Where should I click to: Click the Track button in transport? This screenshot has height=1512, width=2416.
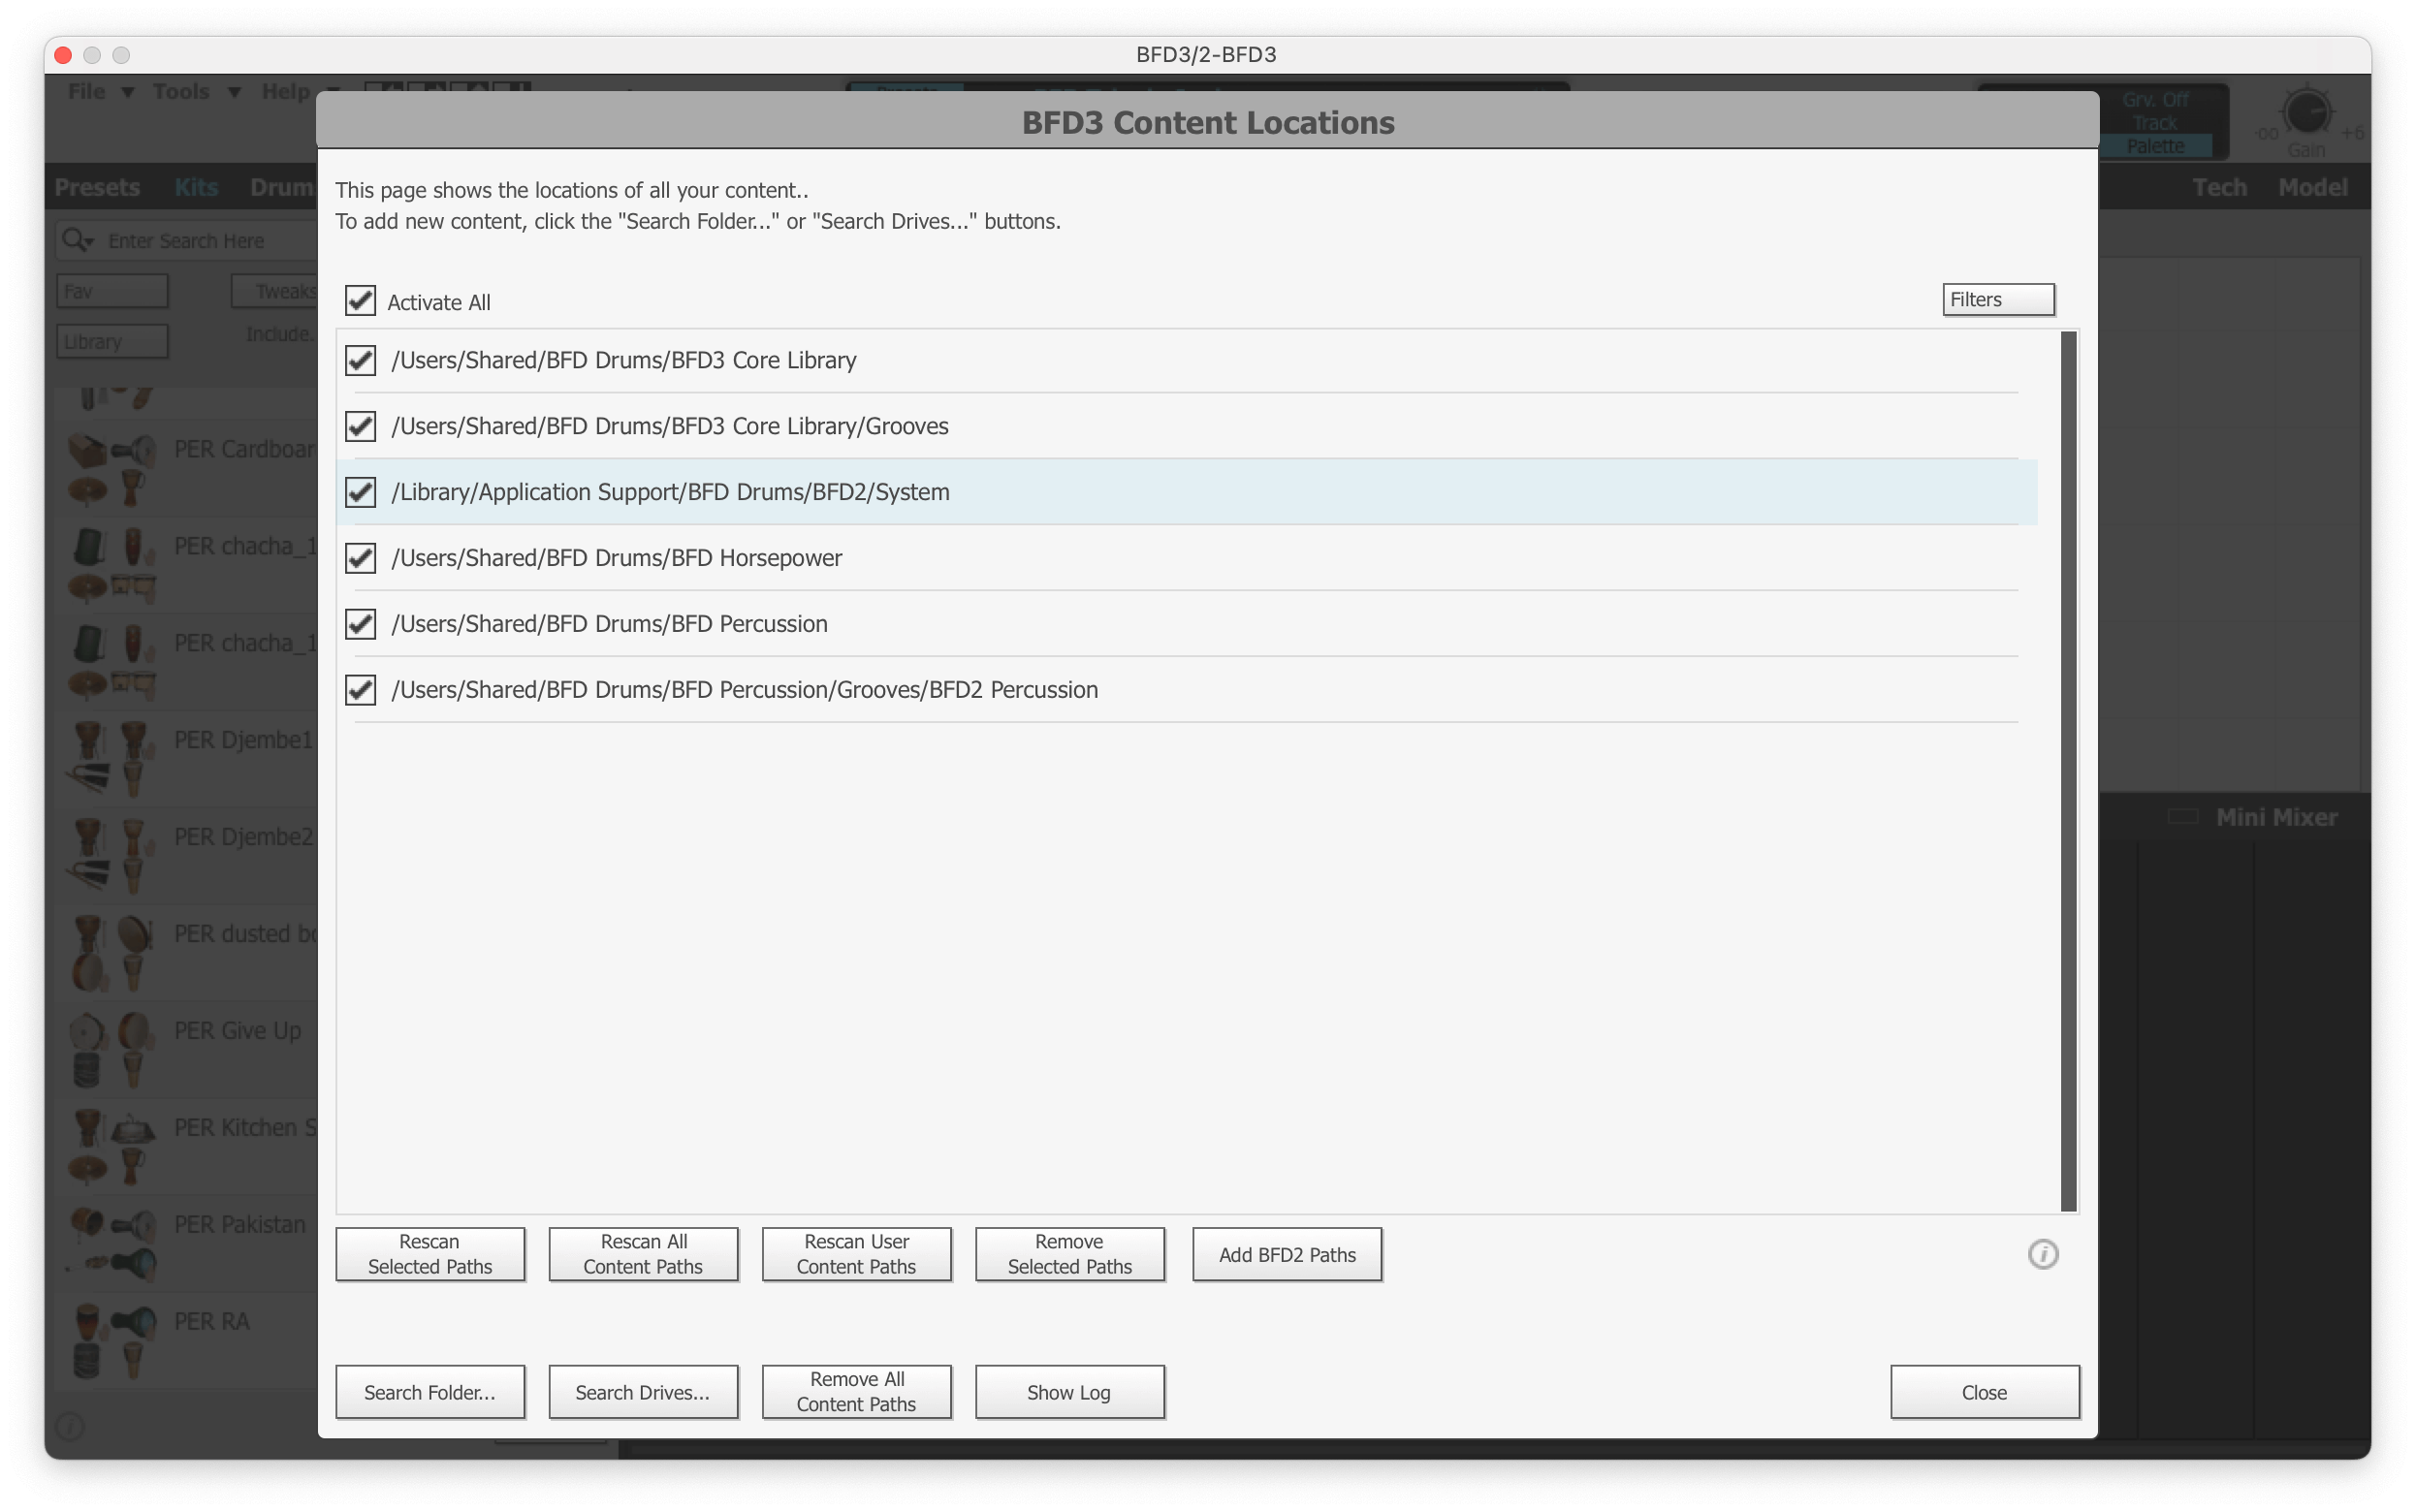tap(2156, 123)
